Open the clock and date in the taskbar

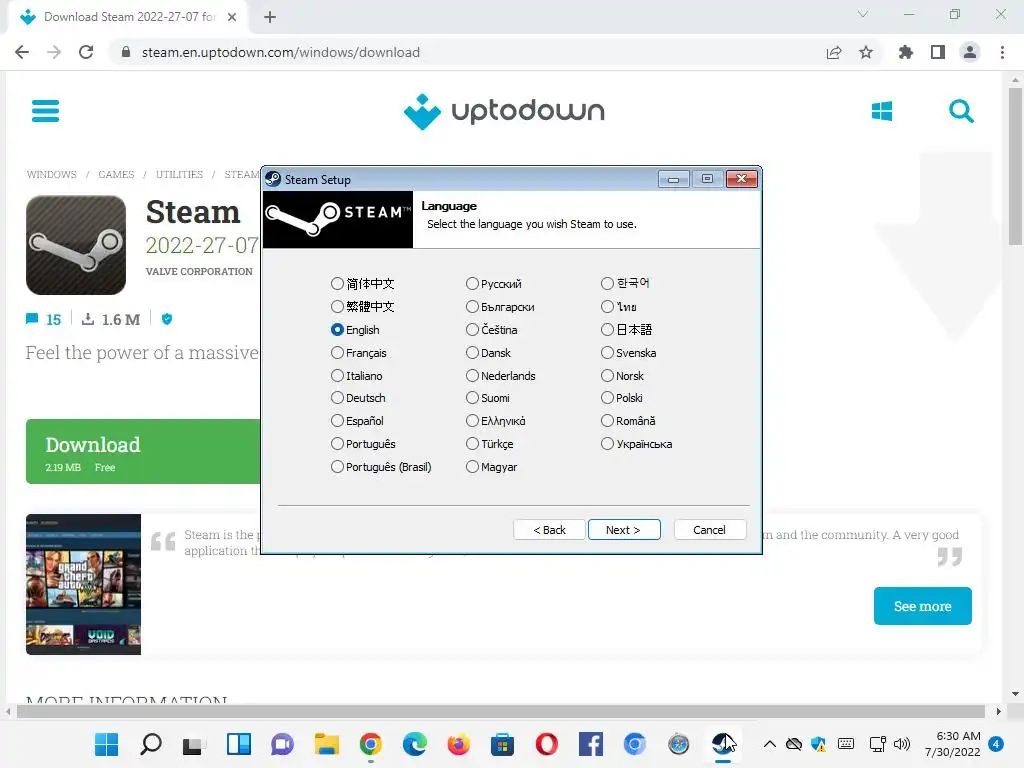(x=953, y=744)
